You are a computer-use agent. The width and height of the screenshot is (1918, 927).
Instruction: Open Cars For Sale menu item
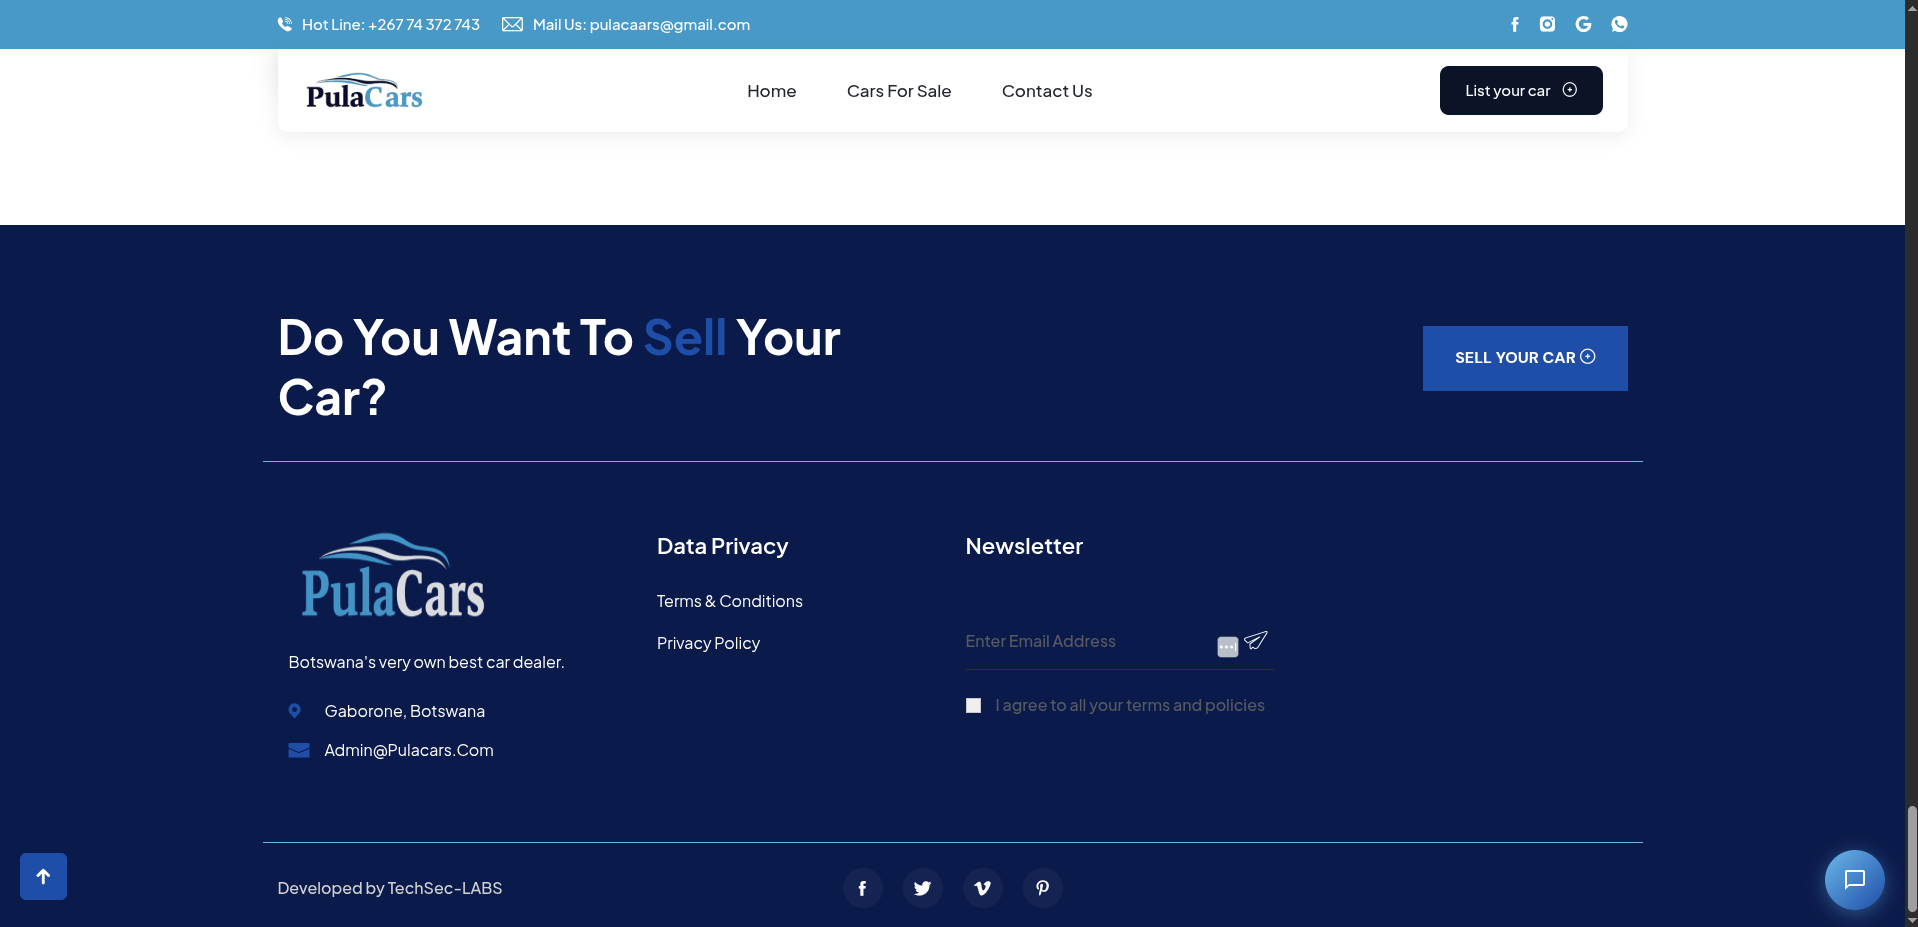click(x=898, y=91)
